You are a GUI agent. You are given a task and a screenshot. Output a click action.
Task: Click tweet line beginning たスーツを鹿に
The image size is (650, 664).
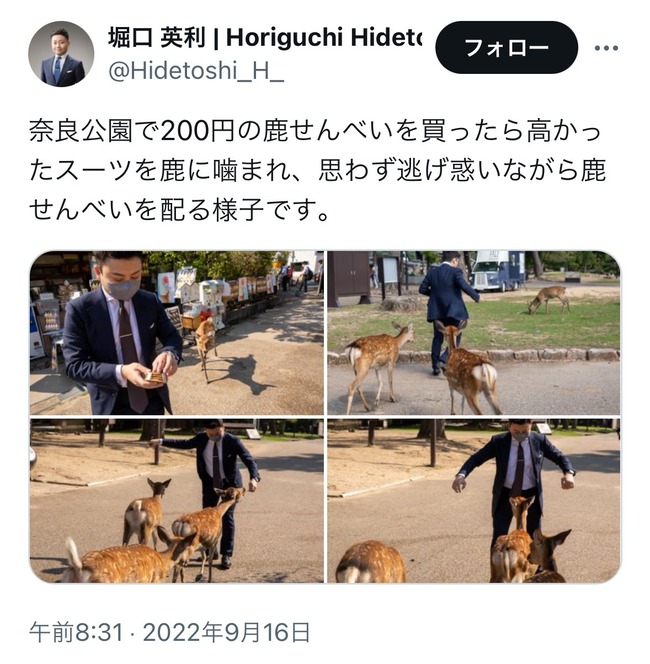coord(318,170)
